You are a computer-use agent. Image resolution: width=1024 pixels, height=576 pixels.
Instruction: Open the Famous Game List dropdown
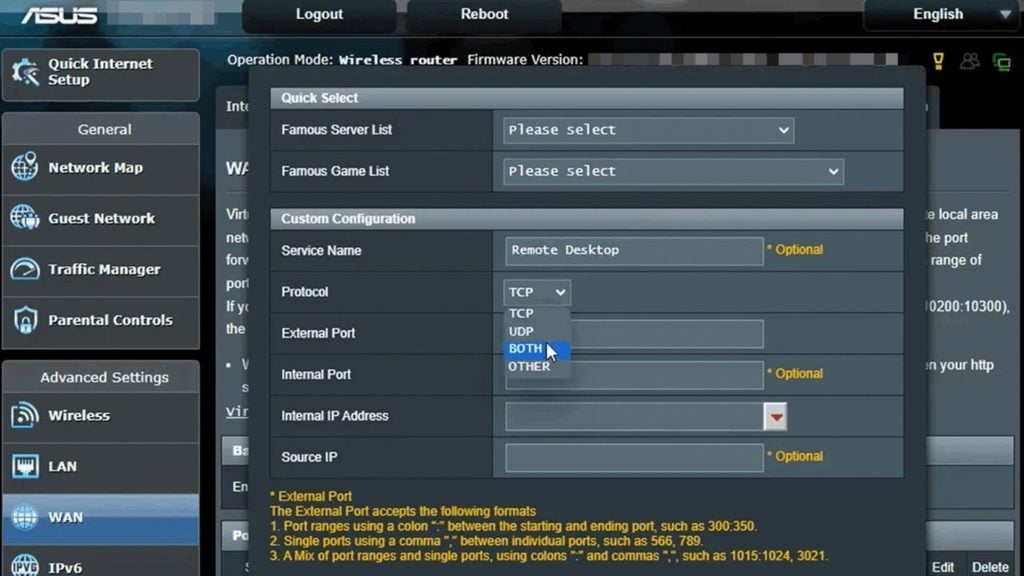point(673,171)
